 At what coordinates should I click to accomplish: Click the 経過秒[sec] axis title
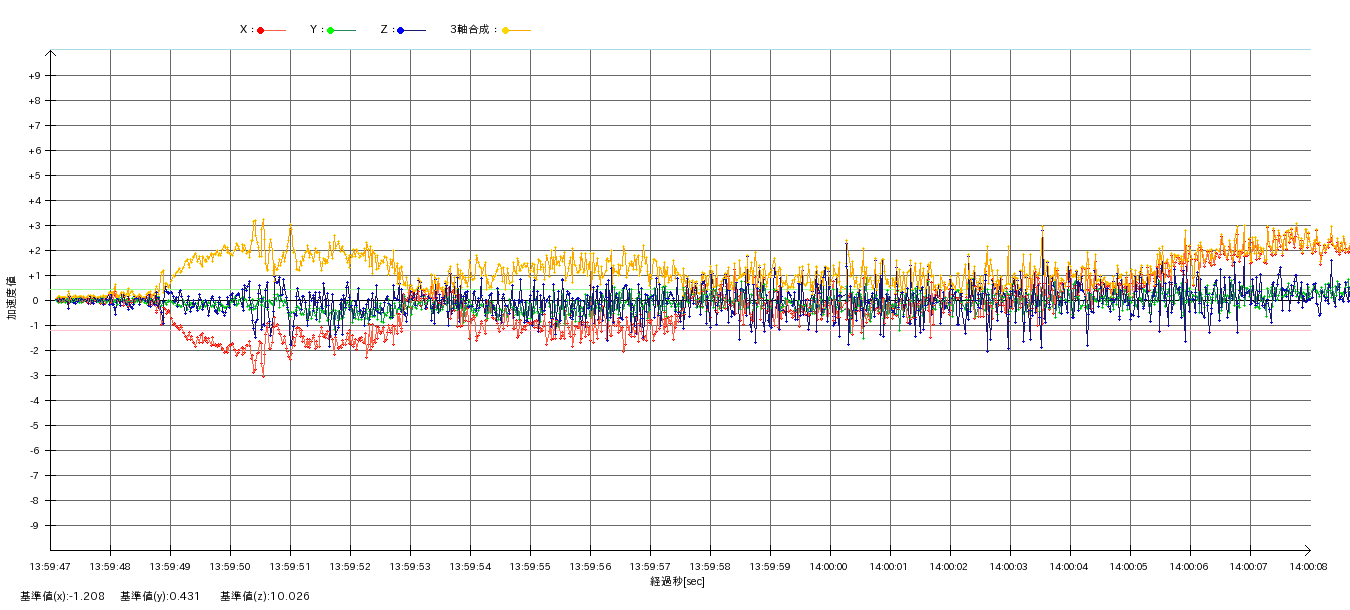pyautogui.click(x=677, y=581)
